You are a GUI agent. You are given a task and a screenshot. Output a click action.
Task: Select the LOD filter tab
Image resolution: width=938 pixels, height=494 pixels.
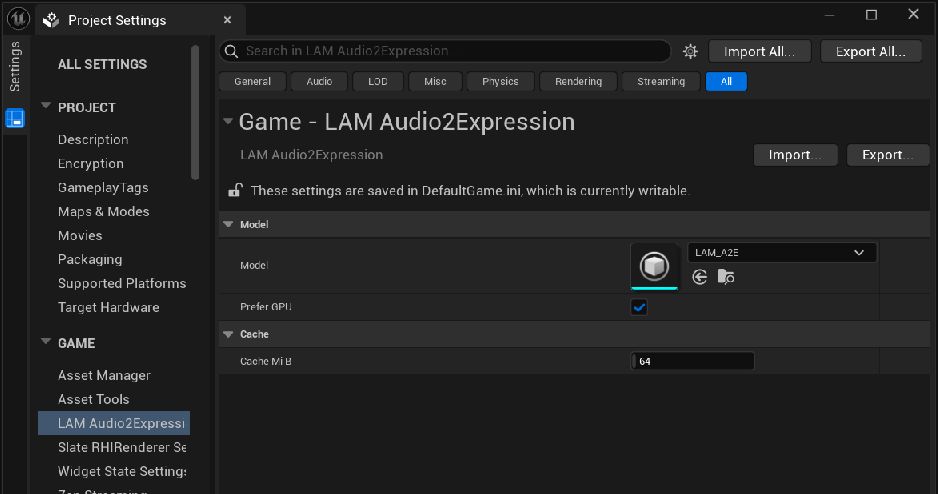coord(377,81)
